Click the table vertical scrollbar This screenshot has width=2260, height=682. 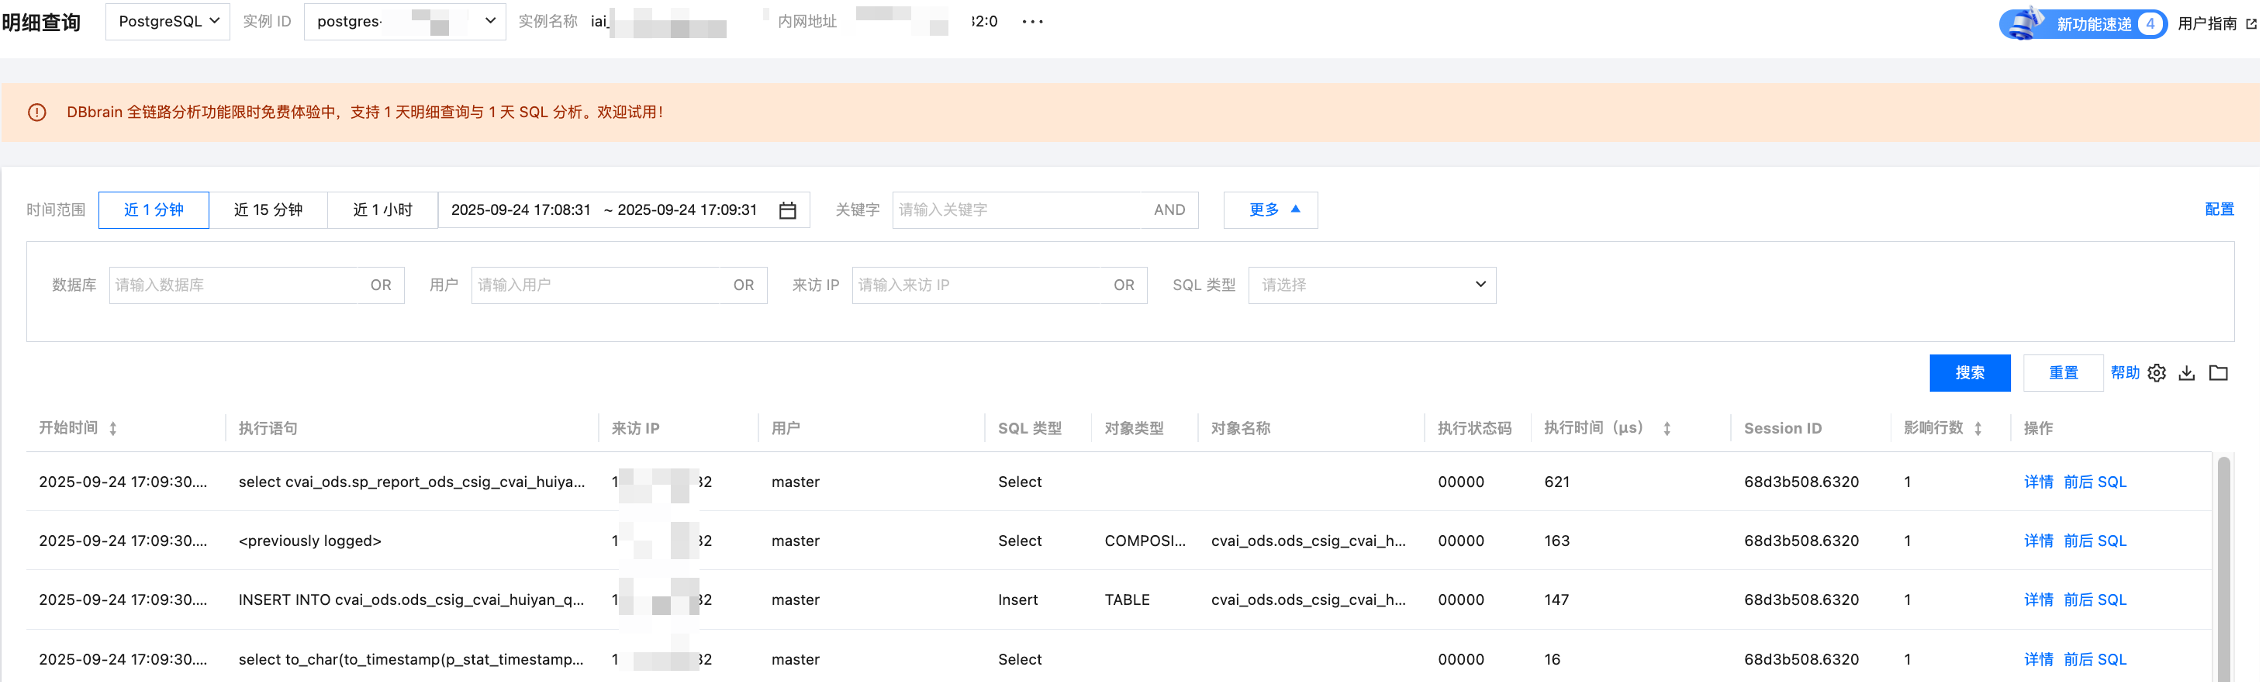tap(2224, 560)
